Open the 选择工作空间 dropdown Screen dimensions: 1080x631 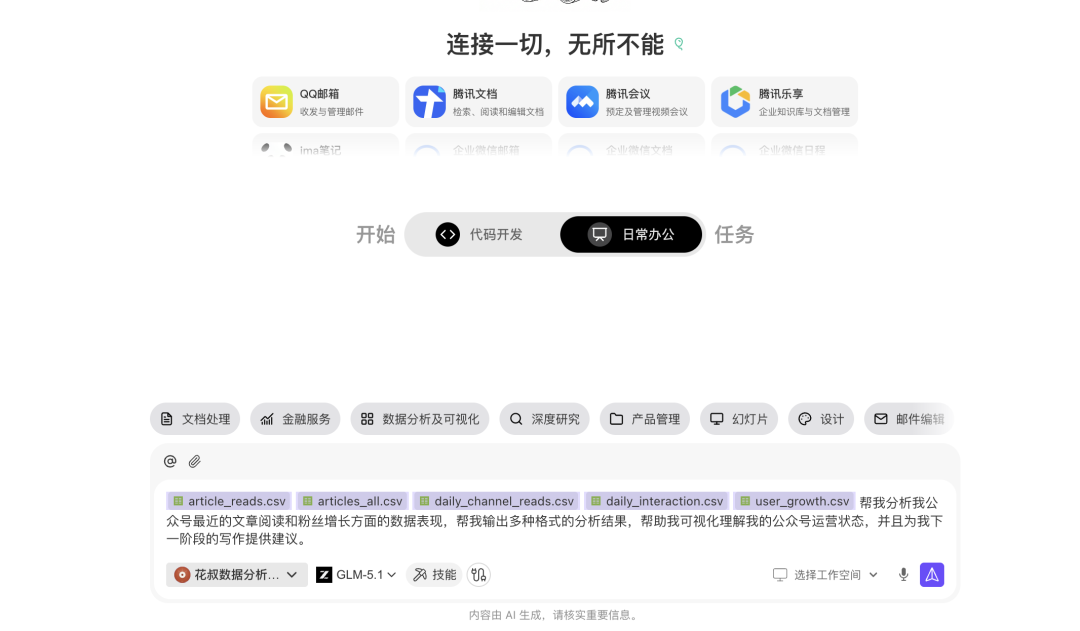coord(825,575)
